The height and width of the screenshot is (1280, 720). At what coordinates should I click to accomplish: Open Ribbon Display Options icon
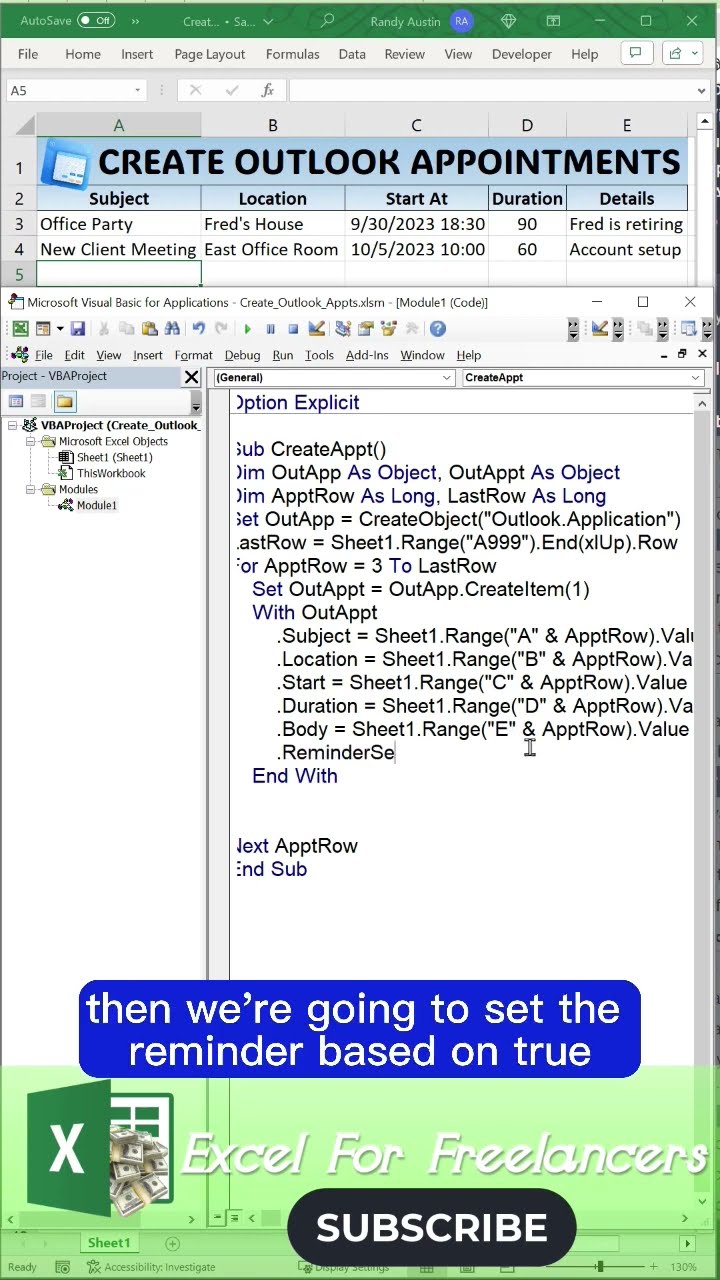(553, 20)
